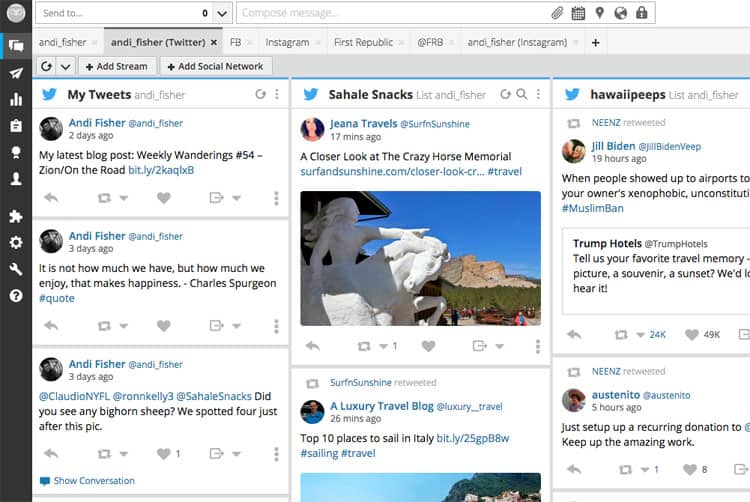
Task: Click the Add Stream button
Action: pos(117,66)
